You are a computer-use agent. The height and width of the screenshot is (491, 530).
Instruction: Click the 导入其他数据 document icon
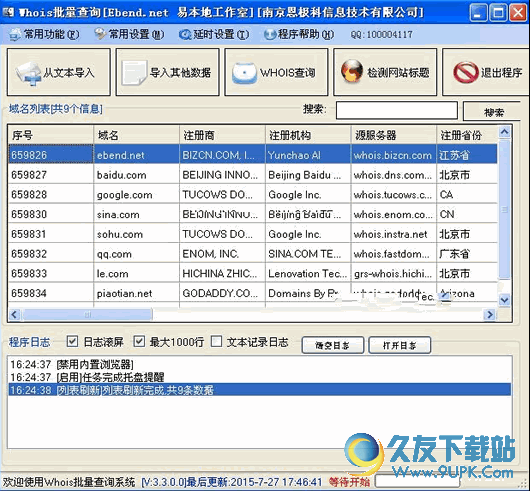(134, 72)
